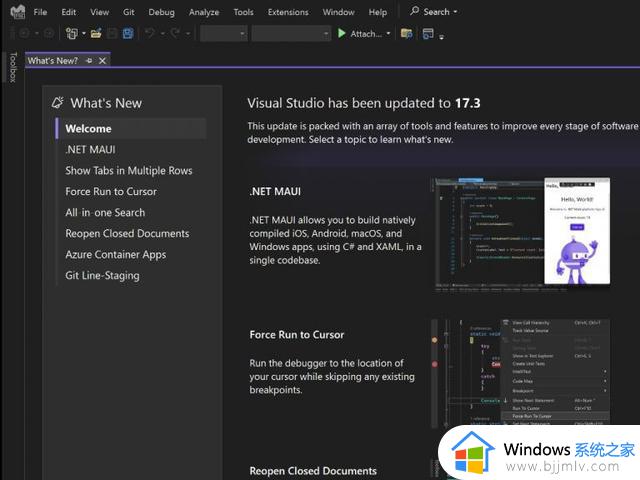Image resolution: width=640 pixels, height=480 pixels.
Task: Click the Save toolbar icon
Action: [x=112, y=33]
